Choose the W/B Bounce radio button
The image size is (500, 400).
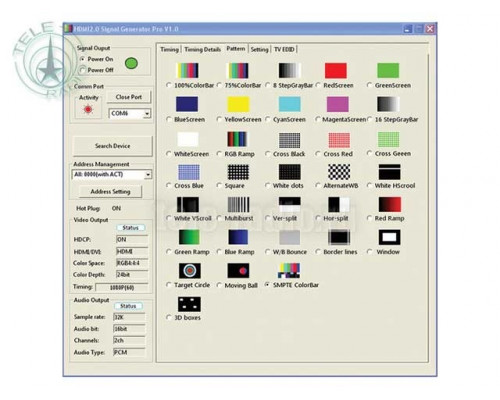(268, 252)
